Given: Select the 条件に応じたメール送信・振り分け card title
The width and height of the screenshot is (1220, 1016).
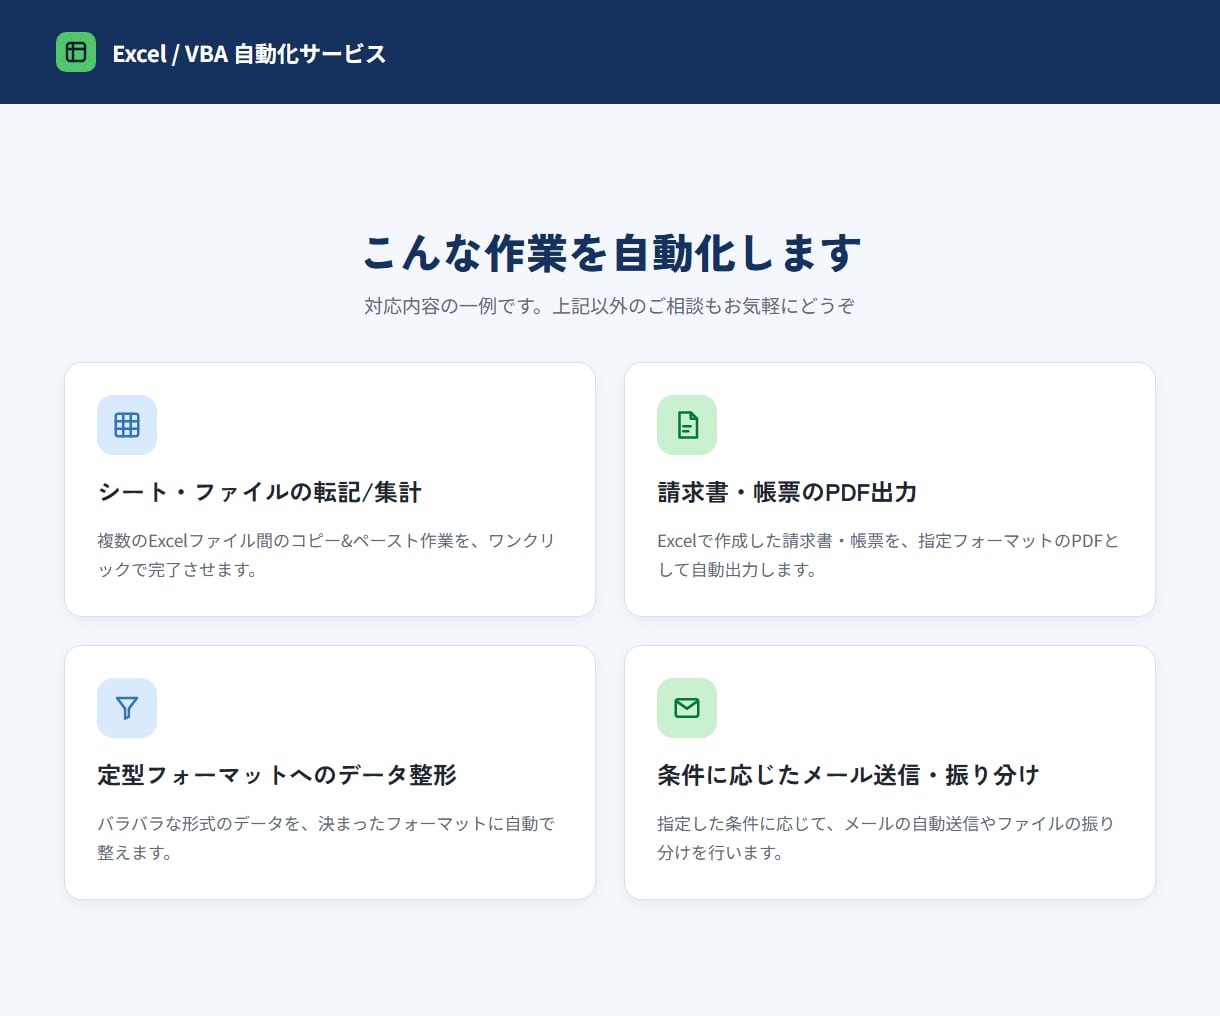Looking at the screenshot, I should (x=848, y=775).
